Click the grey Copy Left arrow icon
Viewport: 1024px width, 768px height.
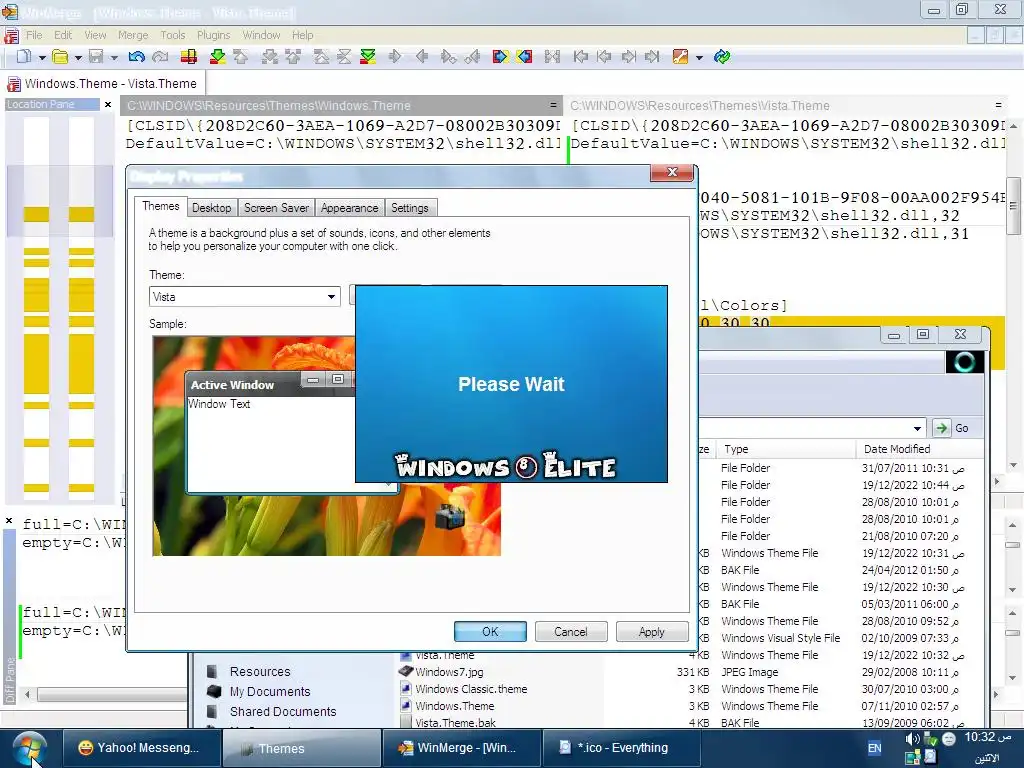click(422, 57)
